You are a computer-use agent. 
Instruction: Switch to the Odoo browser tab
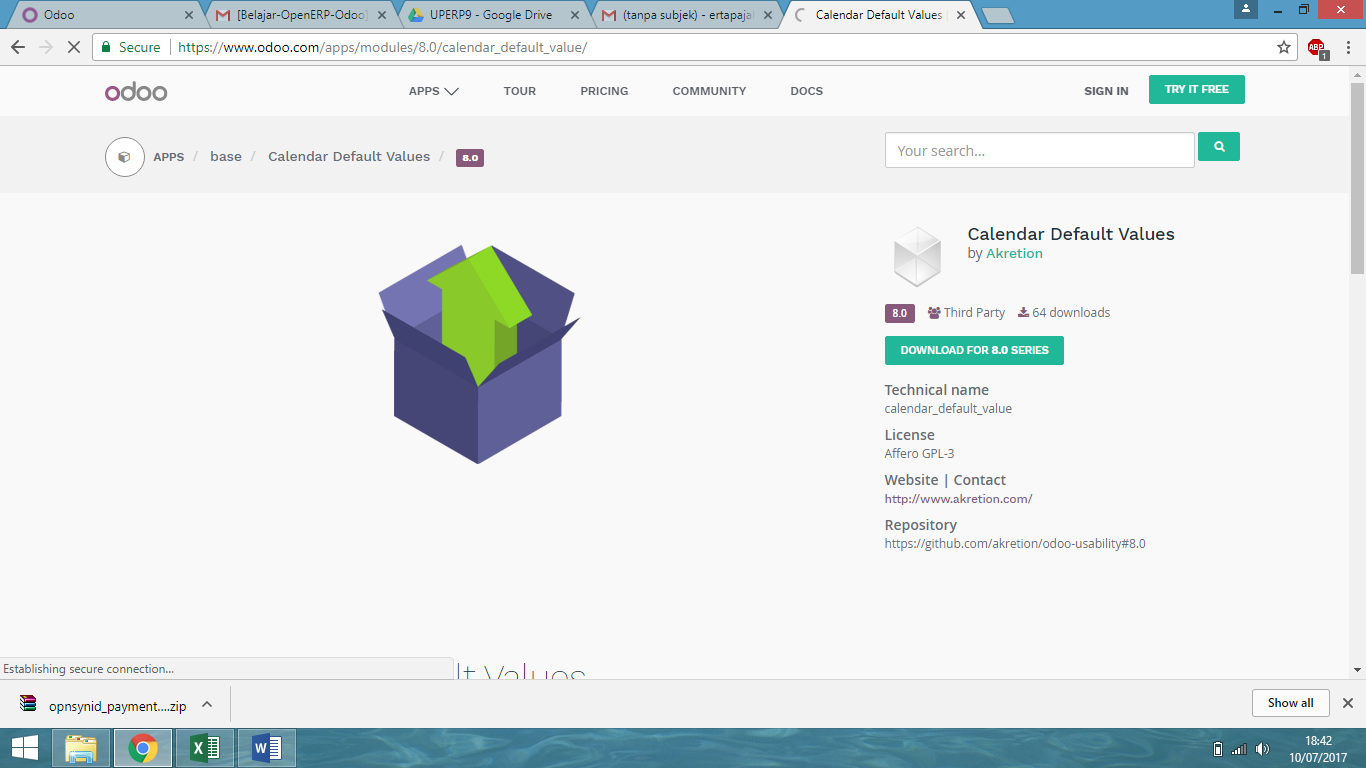pyautogui.click(x=103, y=15)
